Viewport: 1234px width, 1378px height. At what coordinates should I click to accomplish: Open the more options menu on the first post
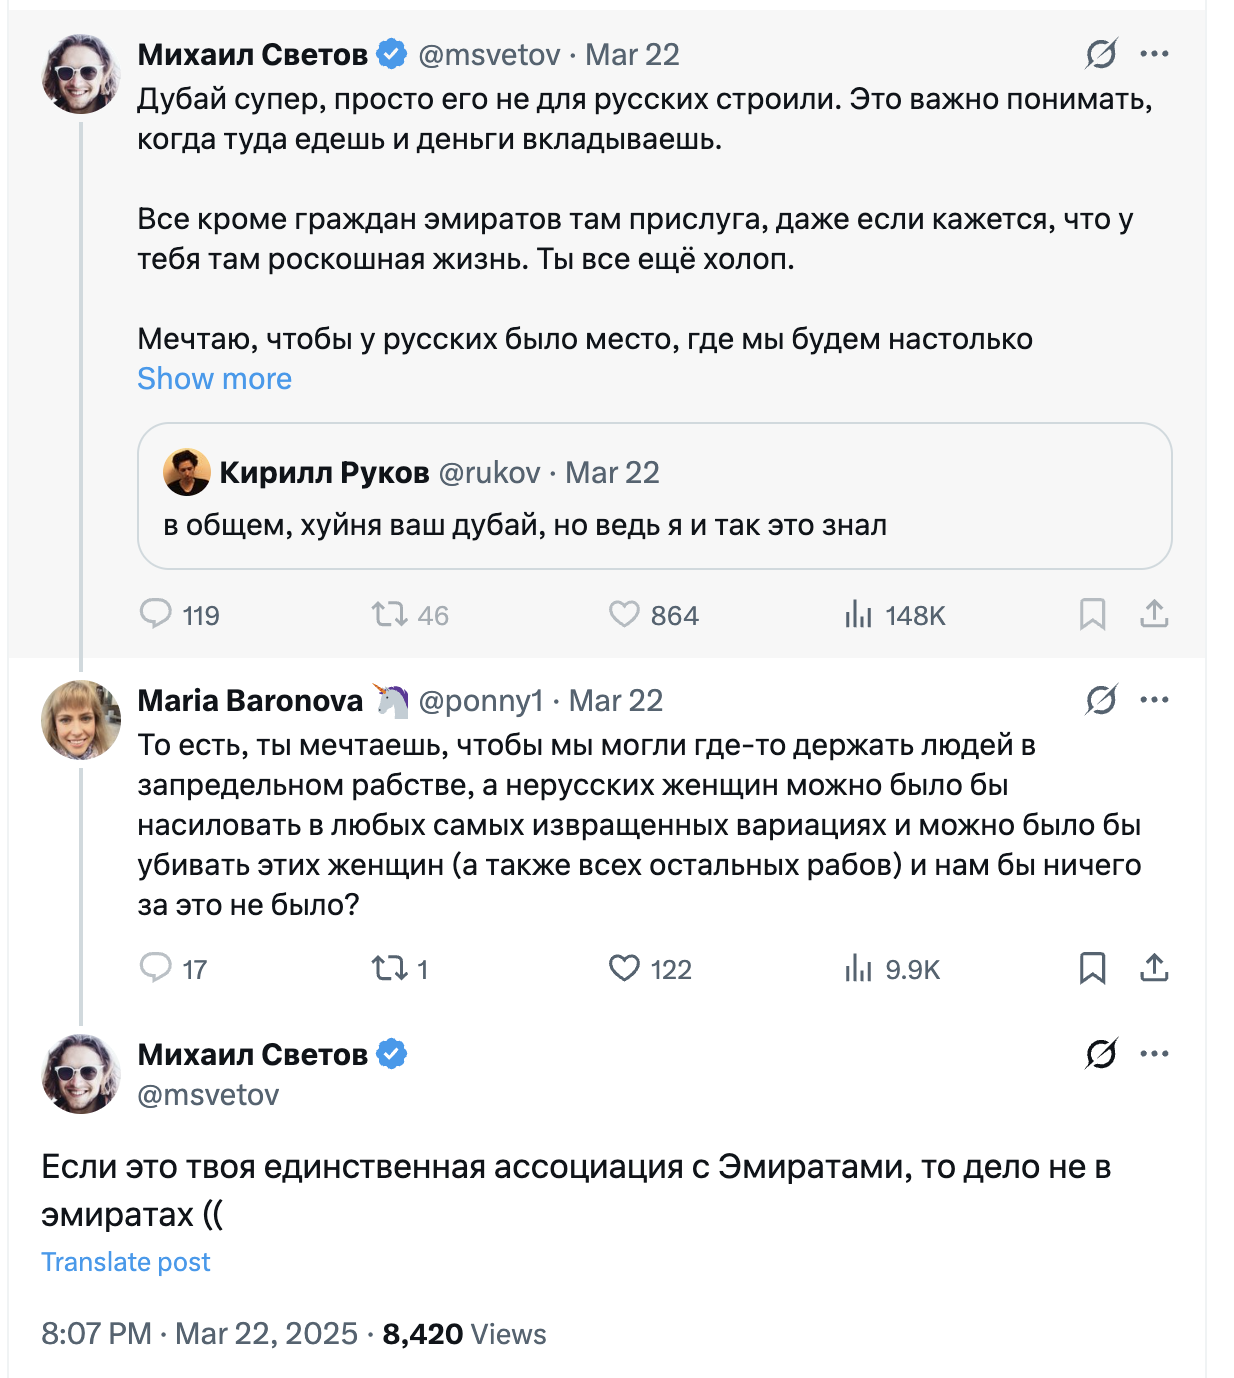[1154, 54]
